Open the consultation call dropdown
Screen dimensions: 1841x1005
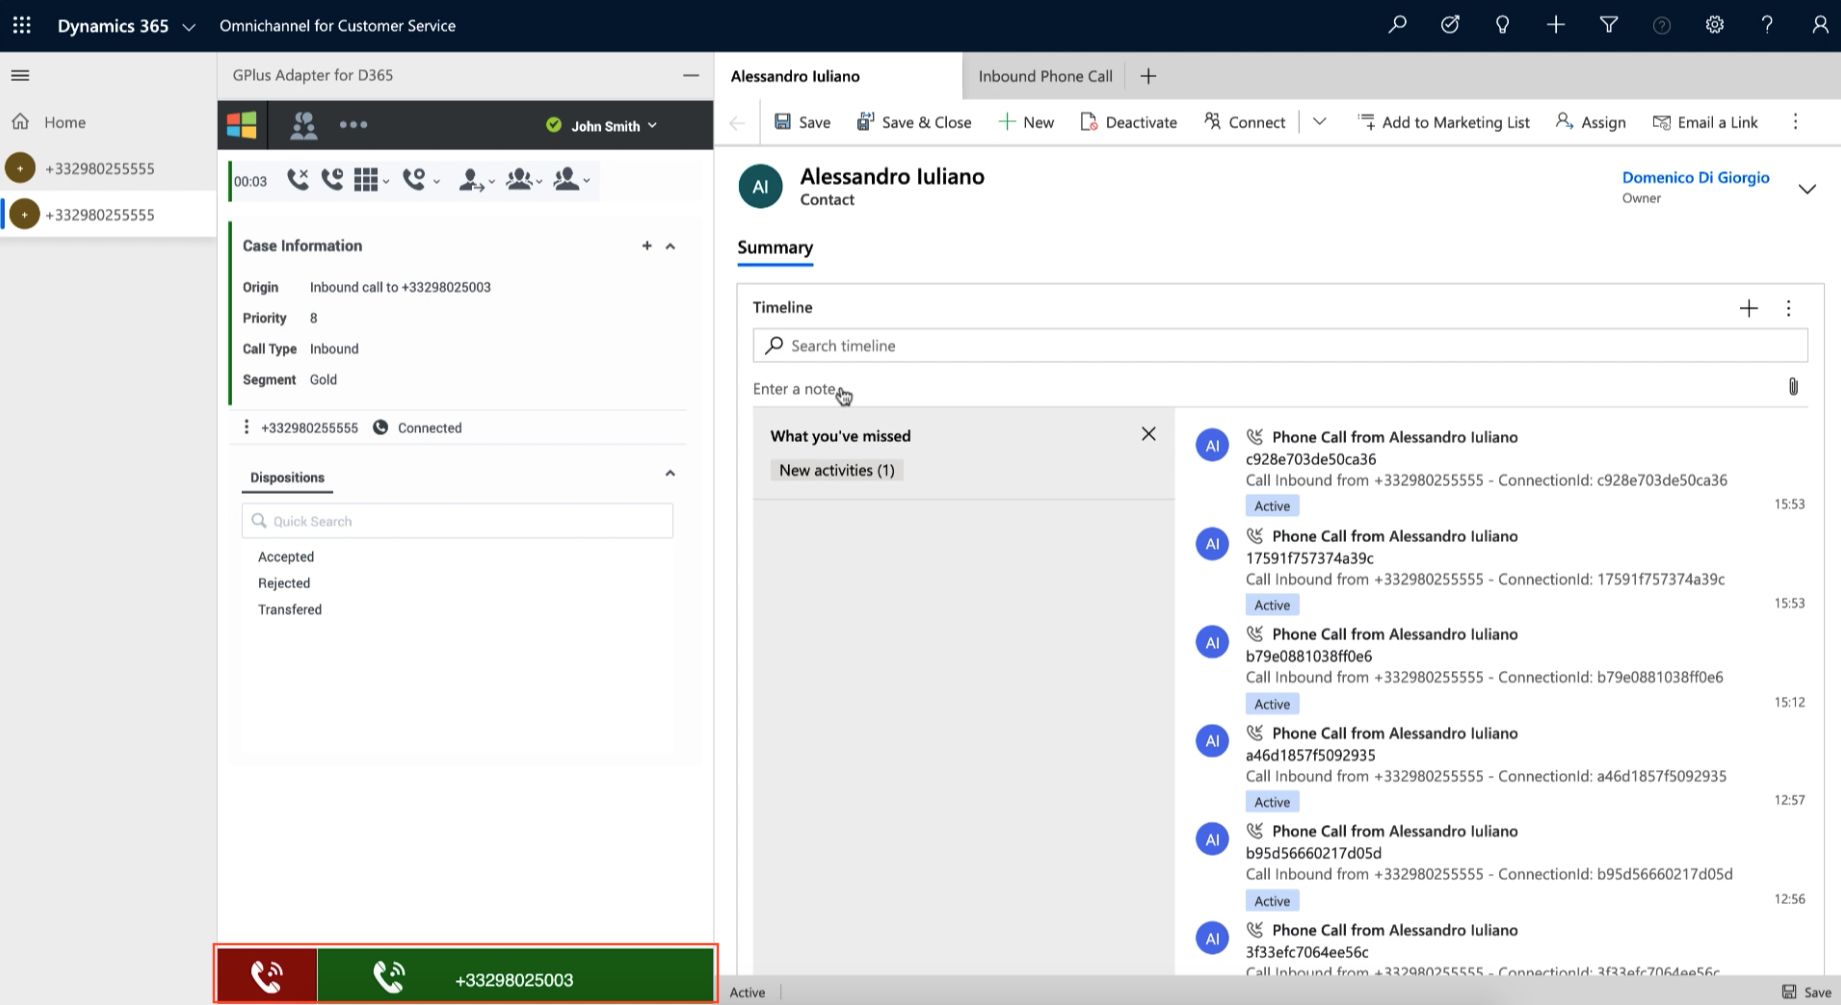coord(571,180)
